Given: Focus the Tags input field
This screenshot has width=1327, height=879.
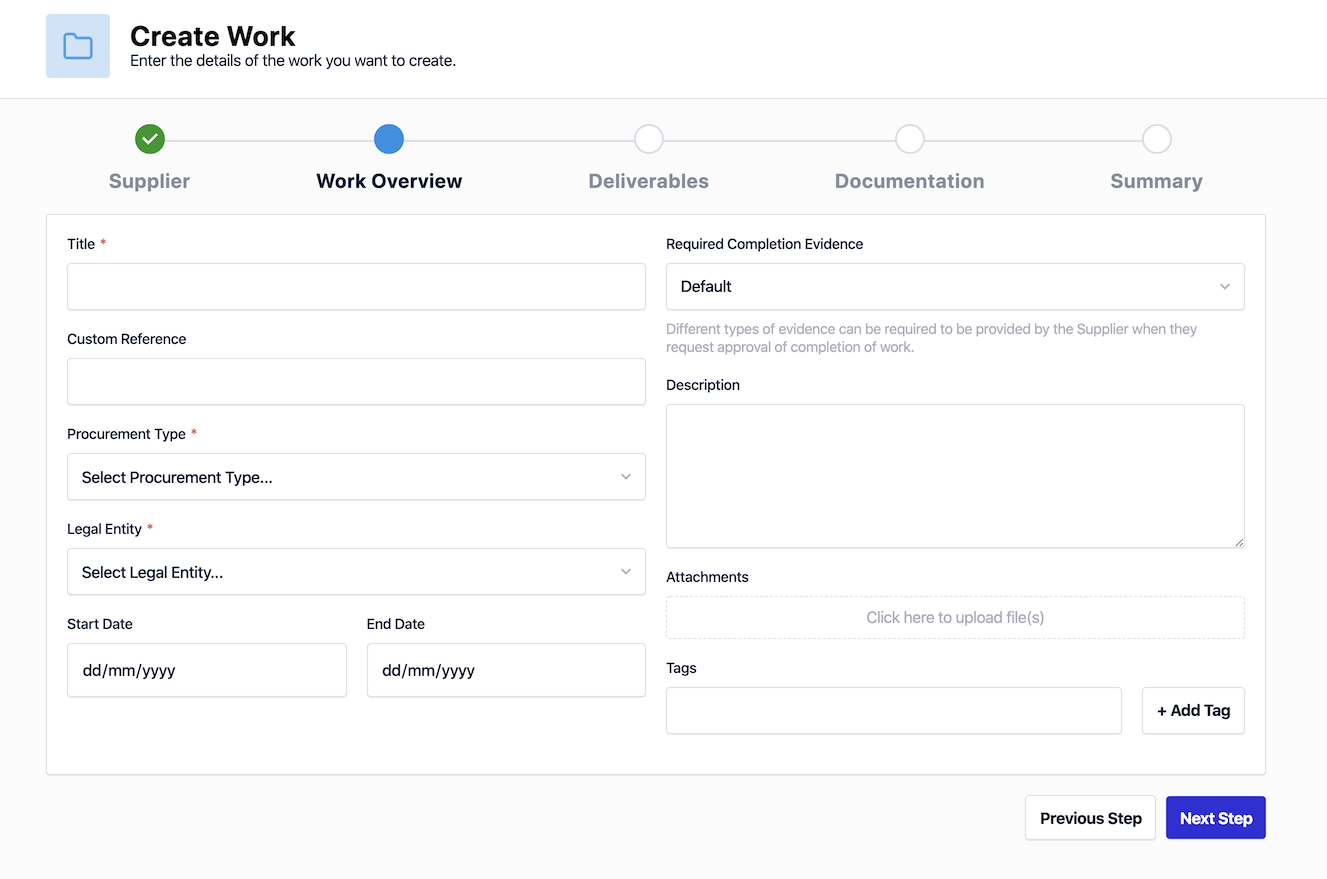Looking at the screenshot, I should 894,710.
